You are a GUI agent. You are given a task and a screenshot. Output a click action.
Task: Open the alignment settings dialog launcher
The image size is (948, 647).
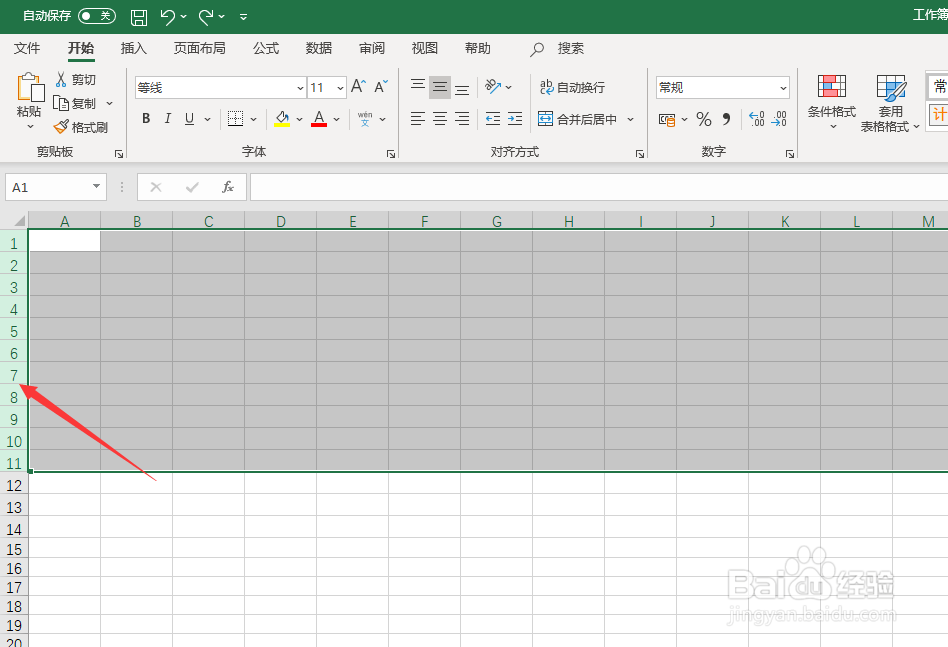coord(640,154)
